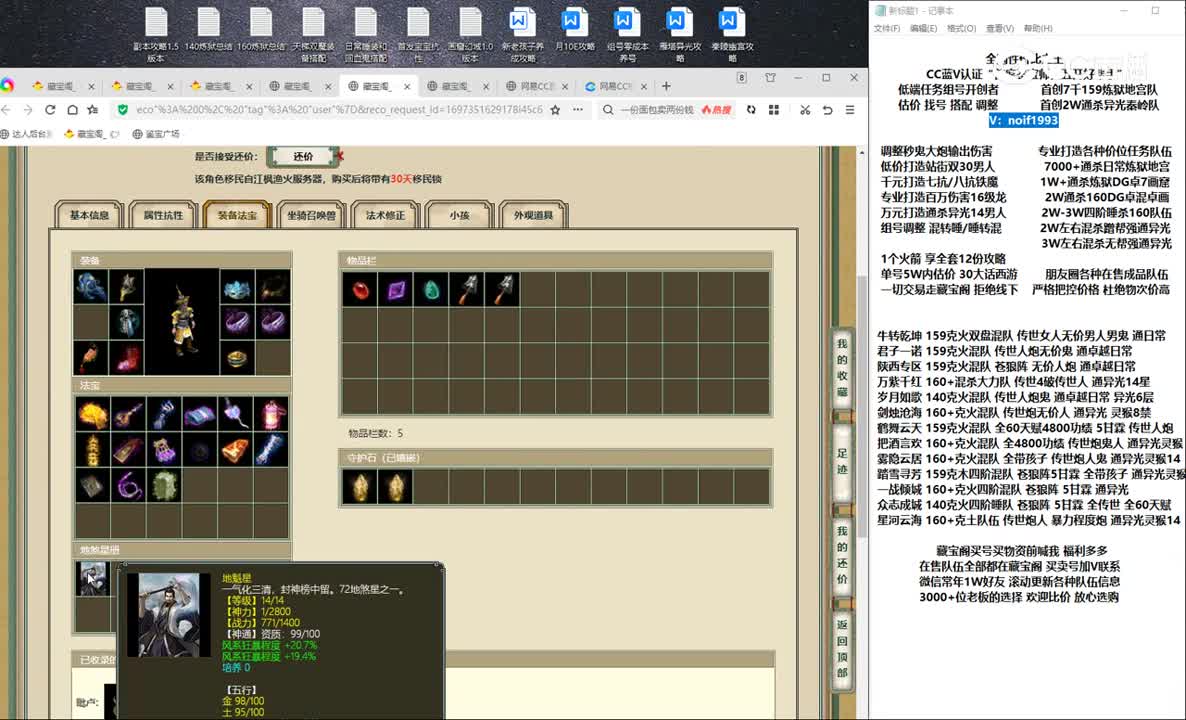1186x720 pixels.
Task: Open desktop file 副本攻略1.5版本
Action: pos(156,34)
